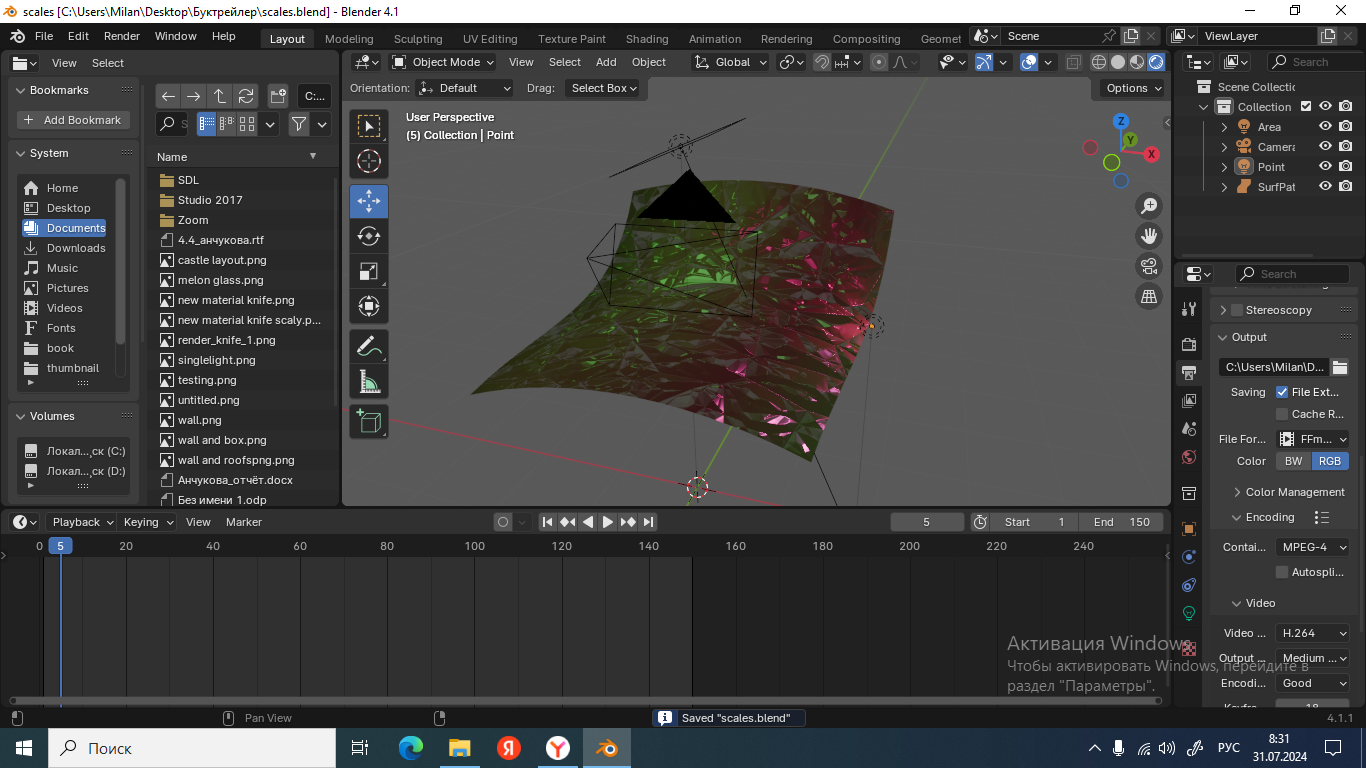Open the MPEG-4 container dropdown
This screenshot has width=1366, height=768.
[1313, 547]
